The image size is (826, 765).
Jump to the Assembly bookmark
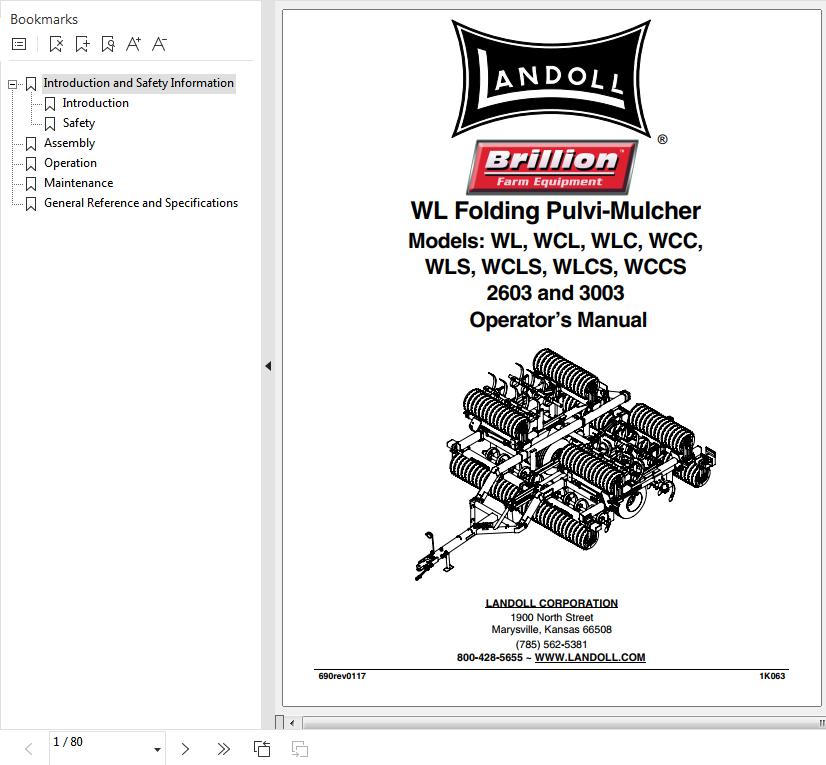pyautogui.click(x=70, y=143)
